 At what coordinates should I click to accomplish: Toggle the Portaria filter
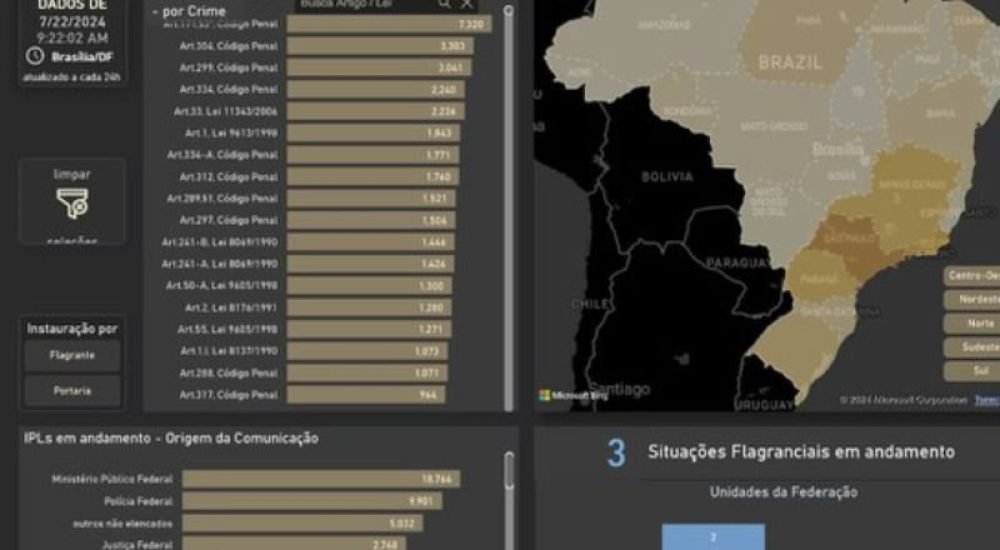(x=72, y=390)
